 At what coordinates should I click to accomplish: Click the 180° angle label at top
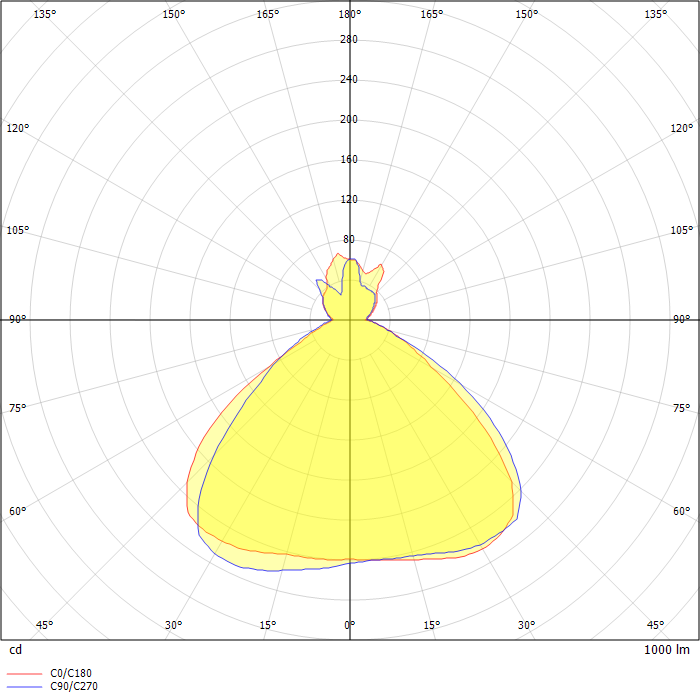350,14
